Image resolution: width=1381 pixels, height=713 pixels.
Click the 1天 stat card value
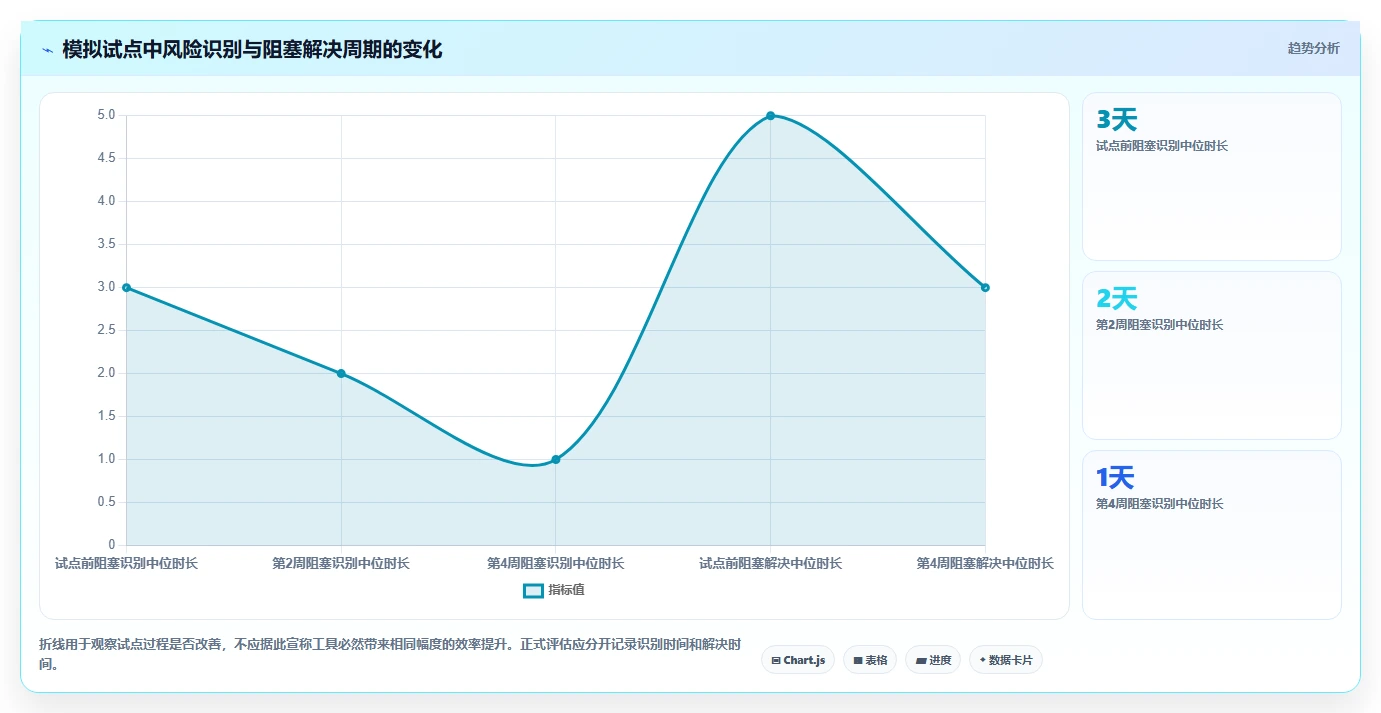coord(1116,478)
